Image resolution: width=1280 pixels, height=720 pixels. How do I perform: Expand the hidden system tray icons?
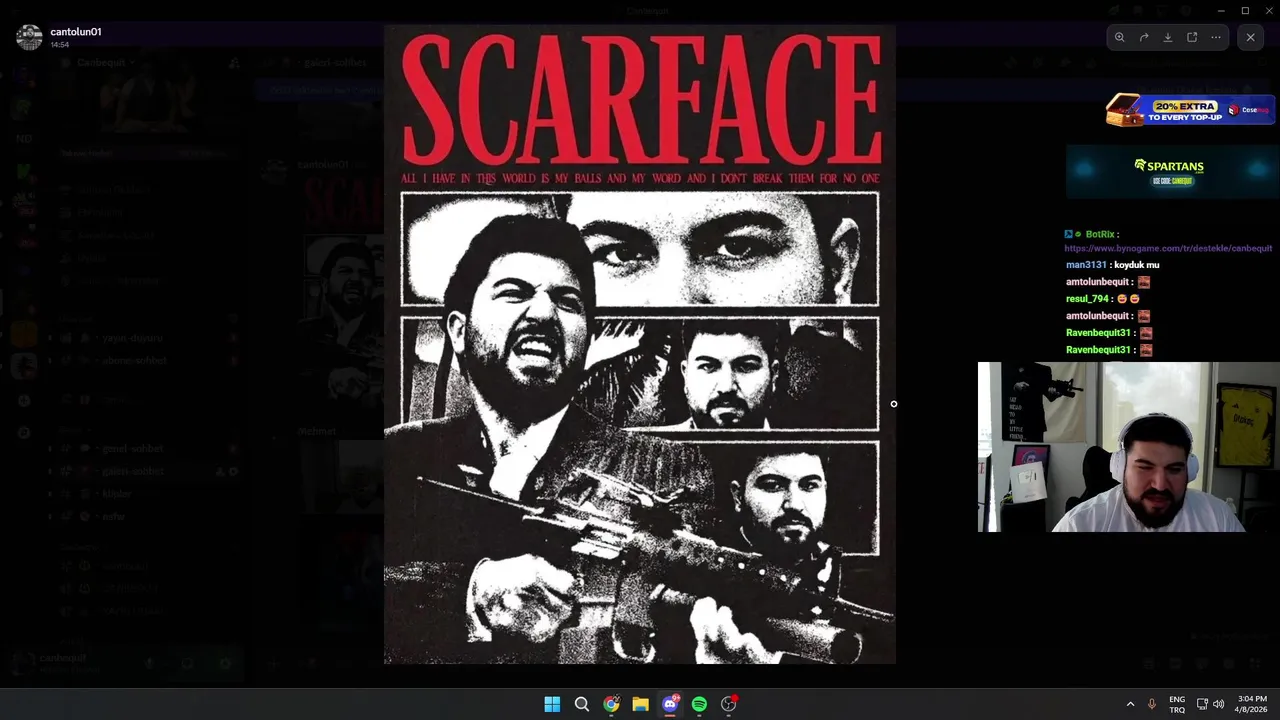point(1130,704)
